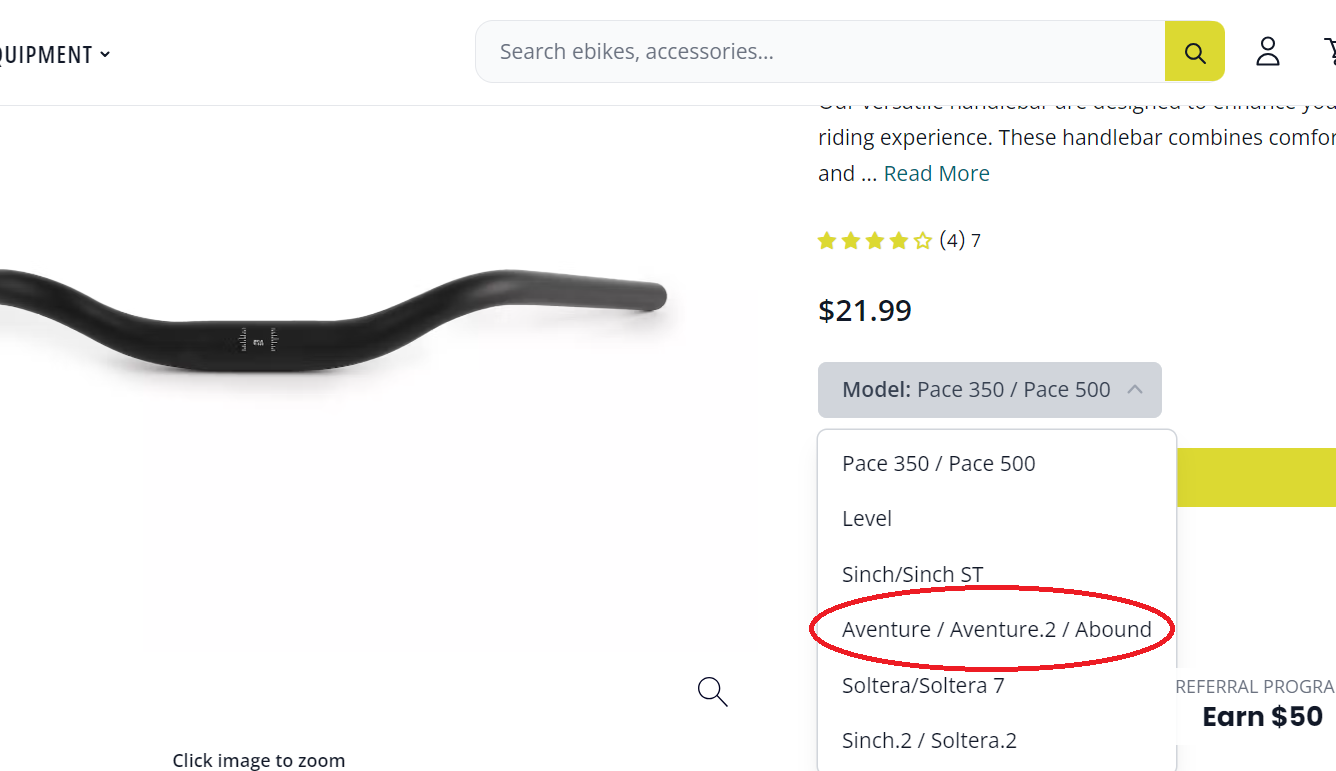Click the first yellow rating star
The height and width of the screenshot is (771, 1336).
[827, 240]
